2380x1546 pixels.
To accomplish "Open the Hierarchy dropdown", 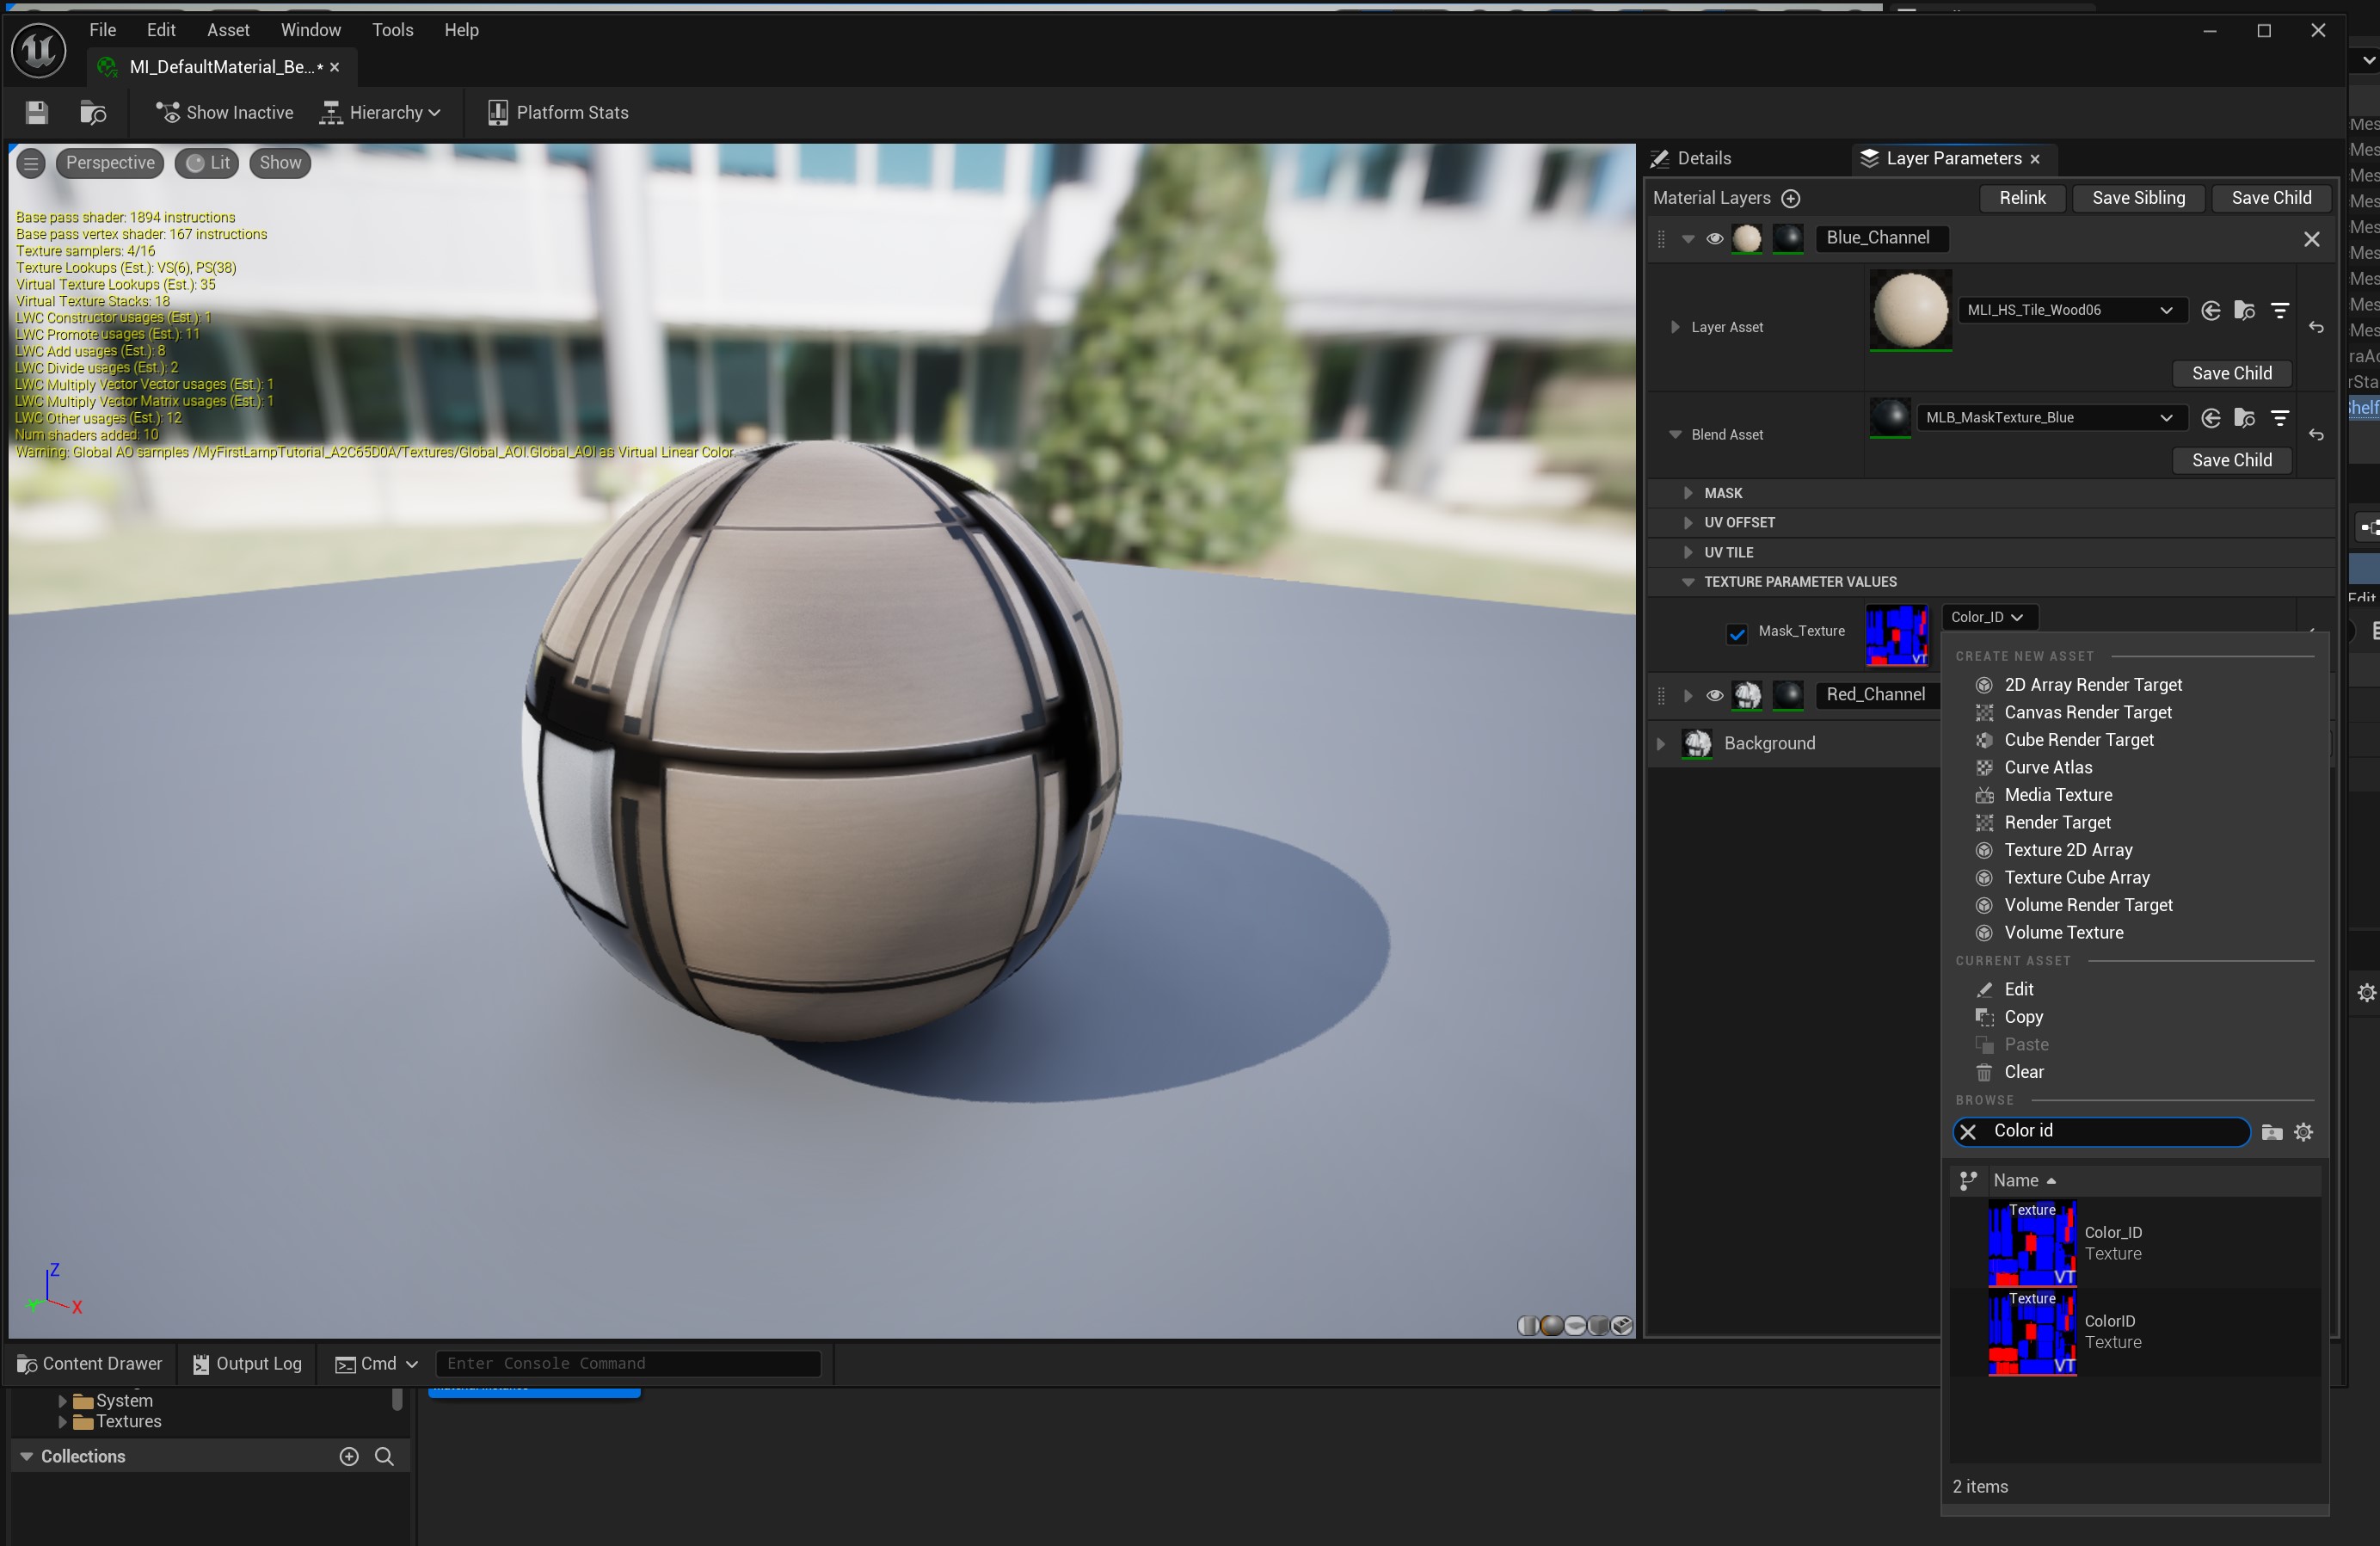I will (380, 112).
